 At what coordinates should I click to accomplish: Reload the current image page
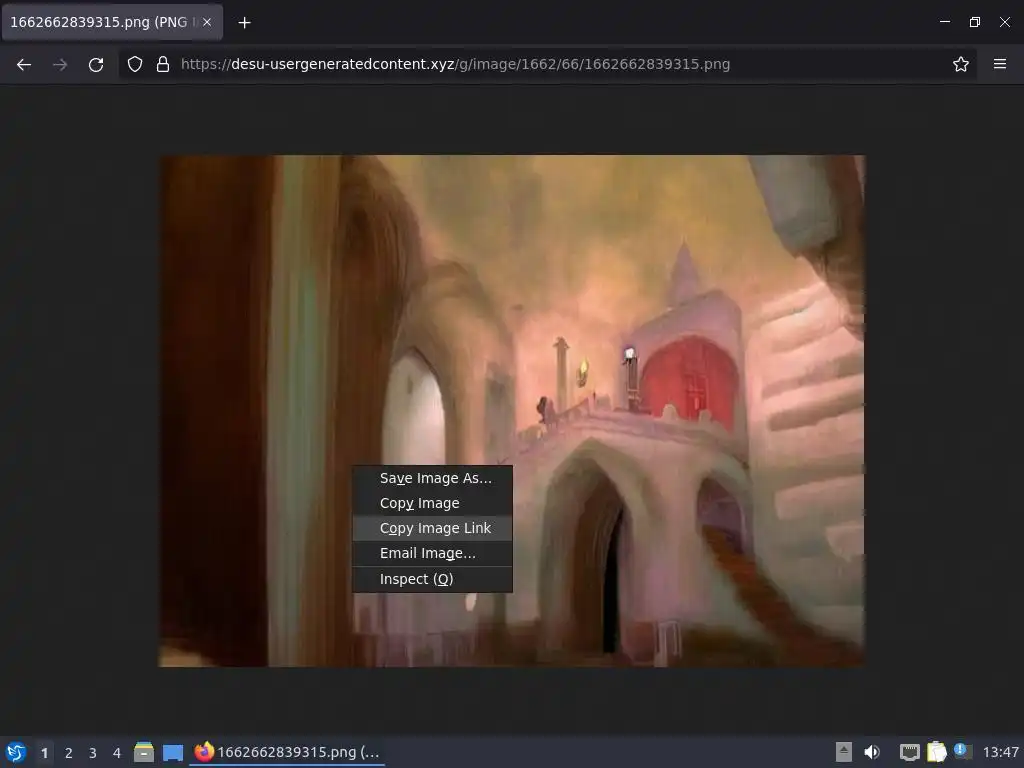[96, 64]
